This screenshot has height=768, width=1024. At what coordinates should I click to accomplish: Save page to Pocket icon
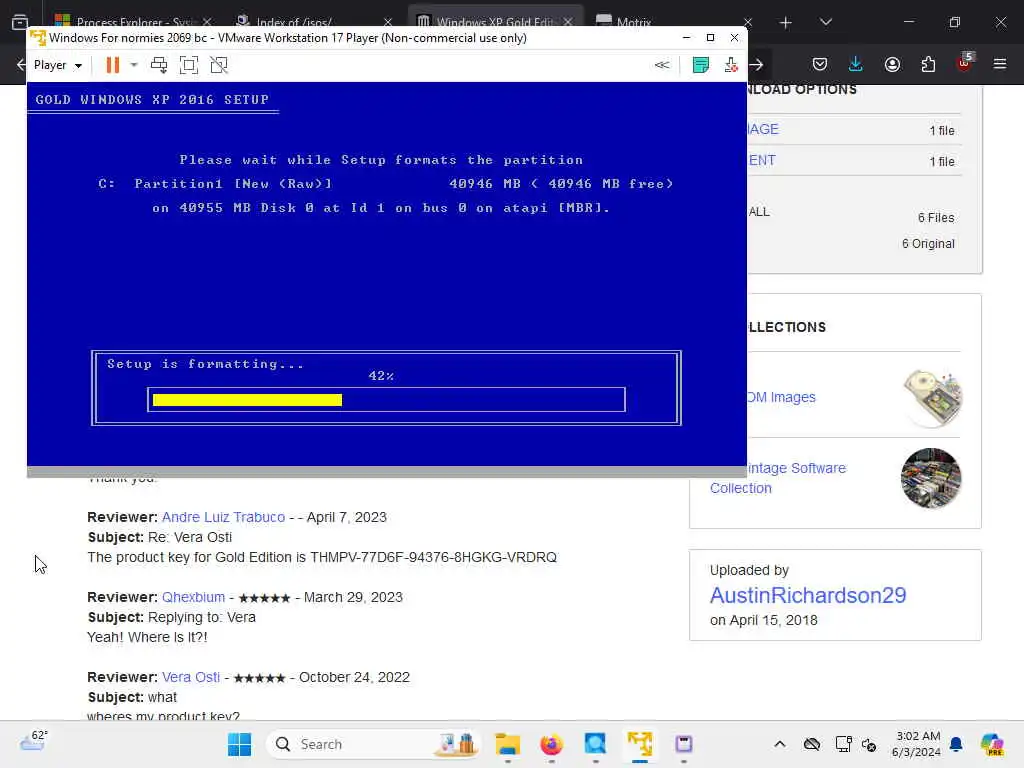pos(820,64)
